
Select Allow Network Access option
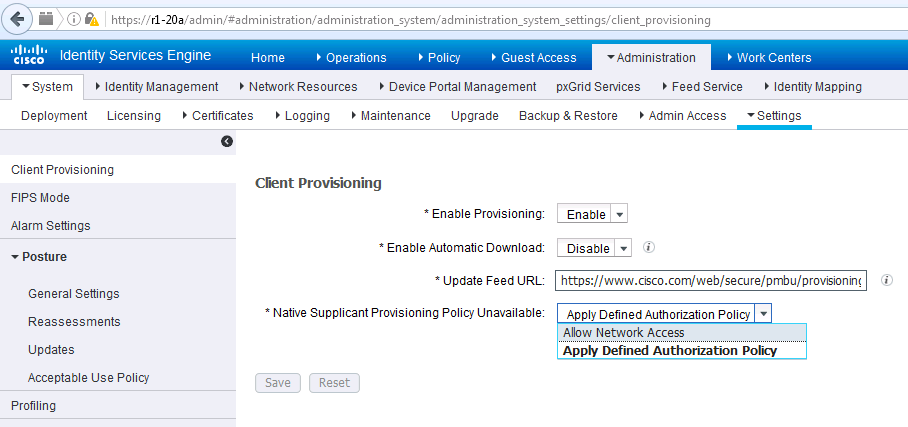click(682, 333)
